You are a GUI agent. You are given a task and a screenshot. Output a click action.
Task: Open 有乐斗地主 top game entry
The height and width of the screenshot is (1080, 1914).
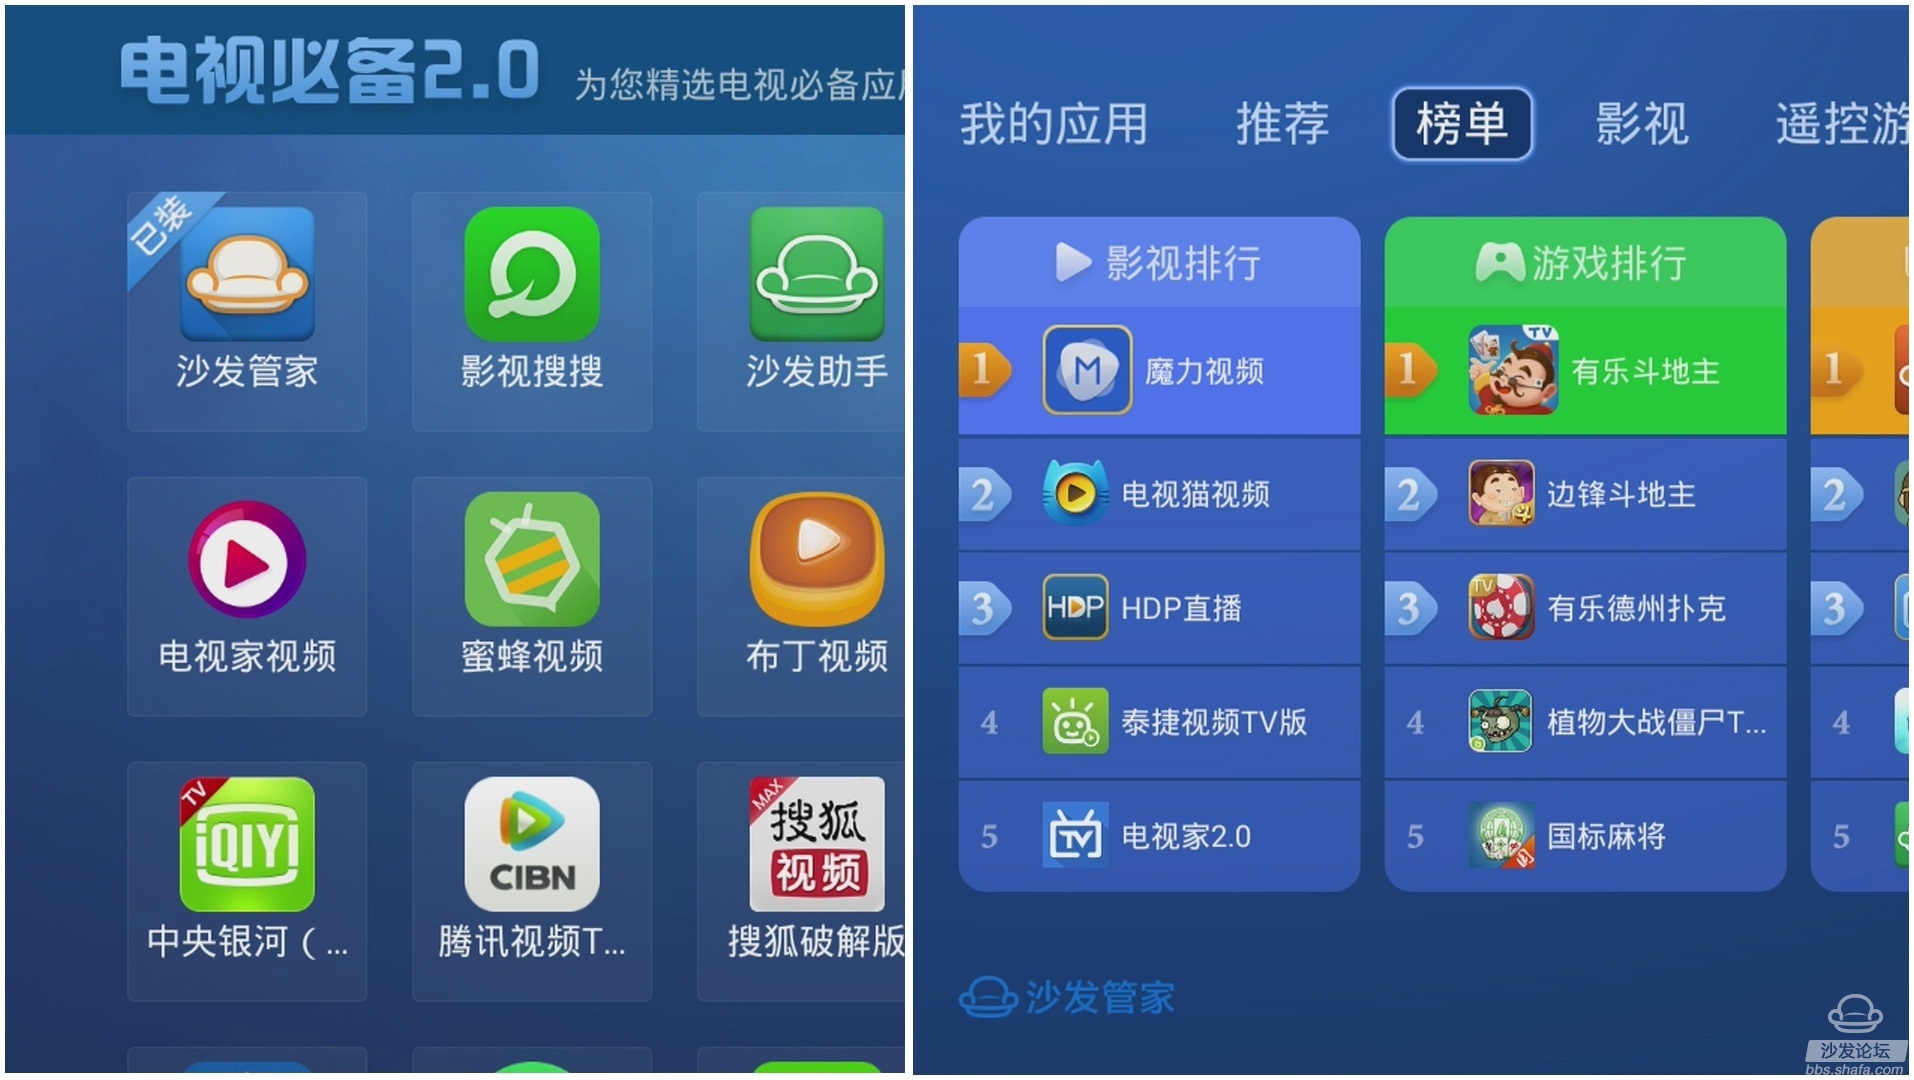point(1586,371)
